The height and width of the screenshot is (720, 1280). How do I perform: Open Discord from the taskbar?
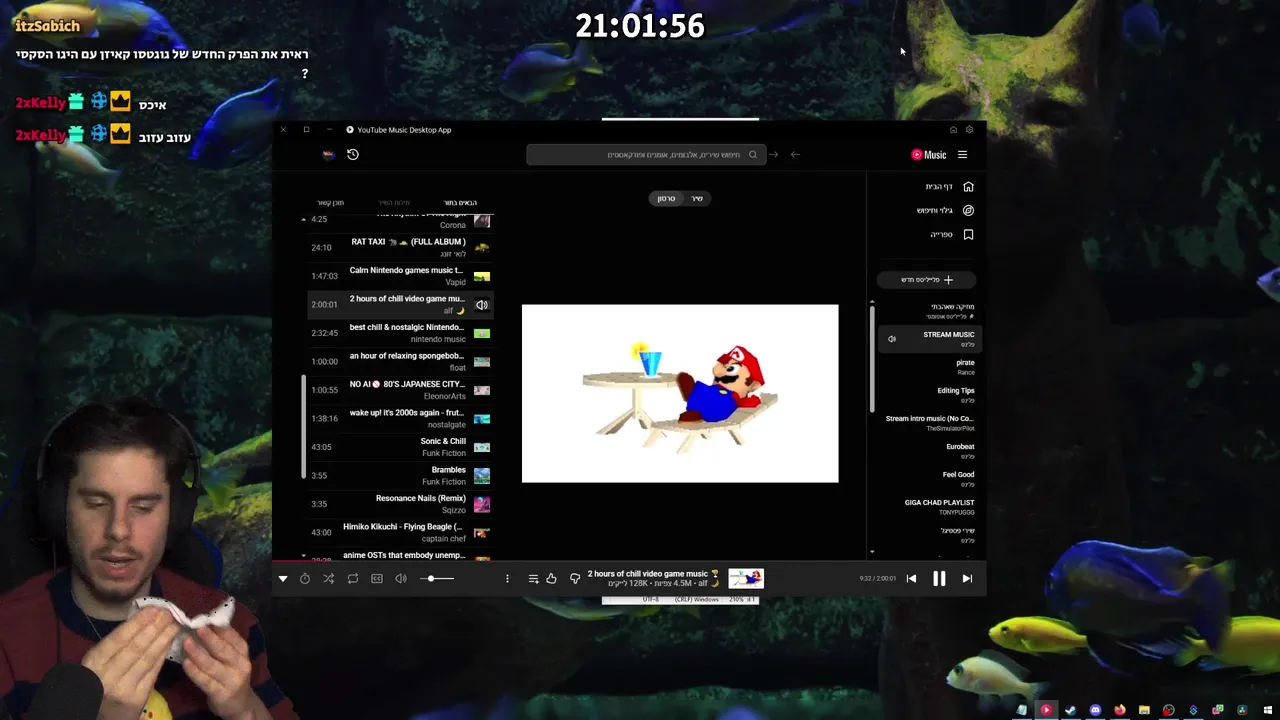pos(1095,710)
